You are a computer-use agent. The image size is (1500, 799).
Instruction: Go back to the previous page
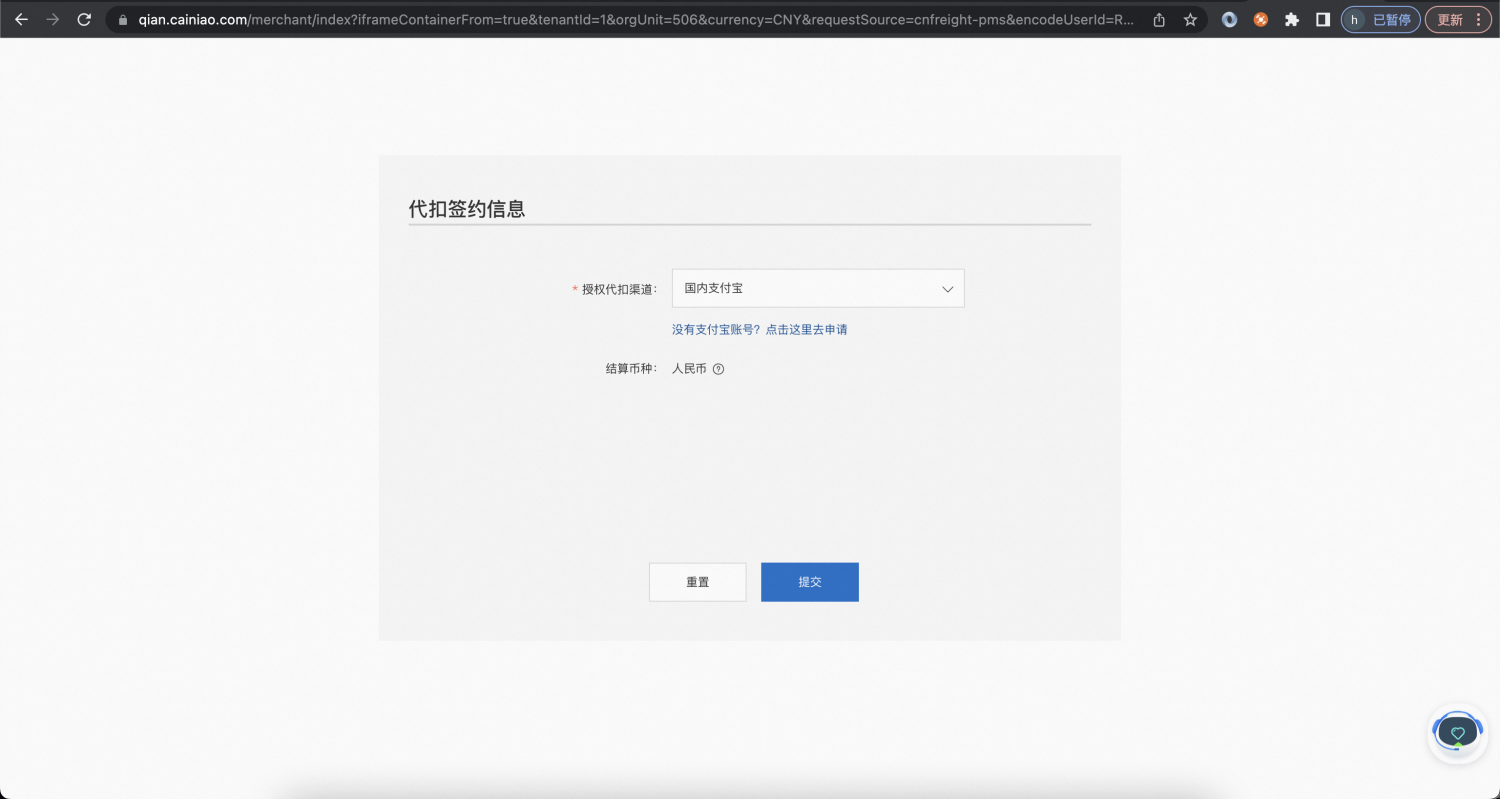(x=21, y=19)
